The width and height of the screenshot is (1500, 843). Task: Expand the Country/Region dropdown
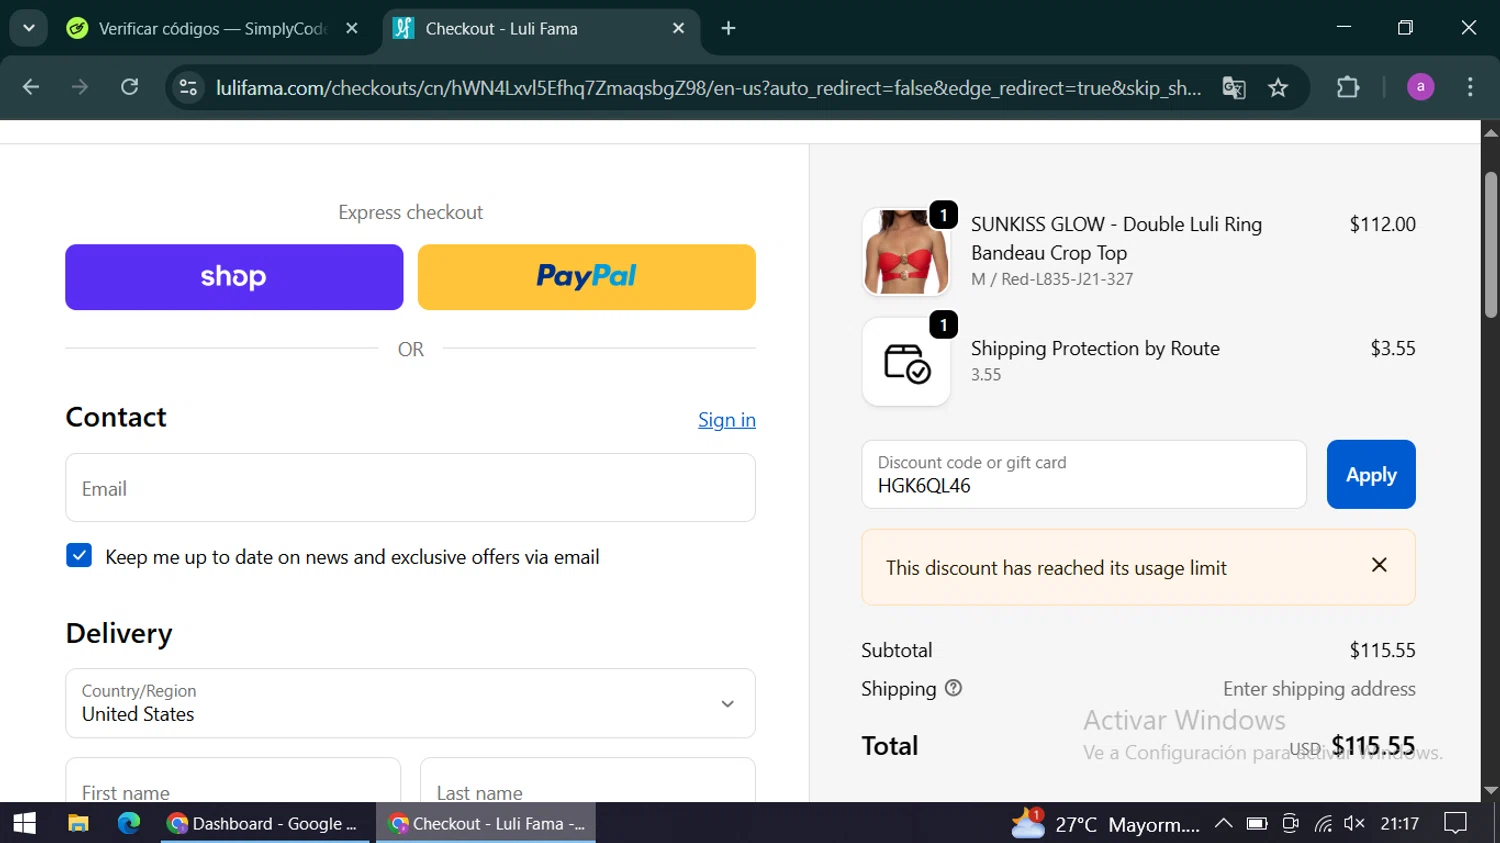[x=410, y=703]
